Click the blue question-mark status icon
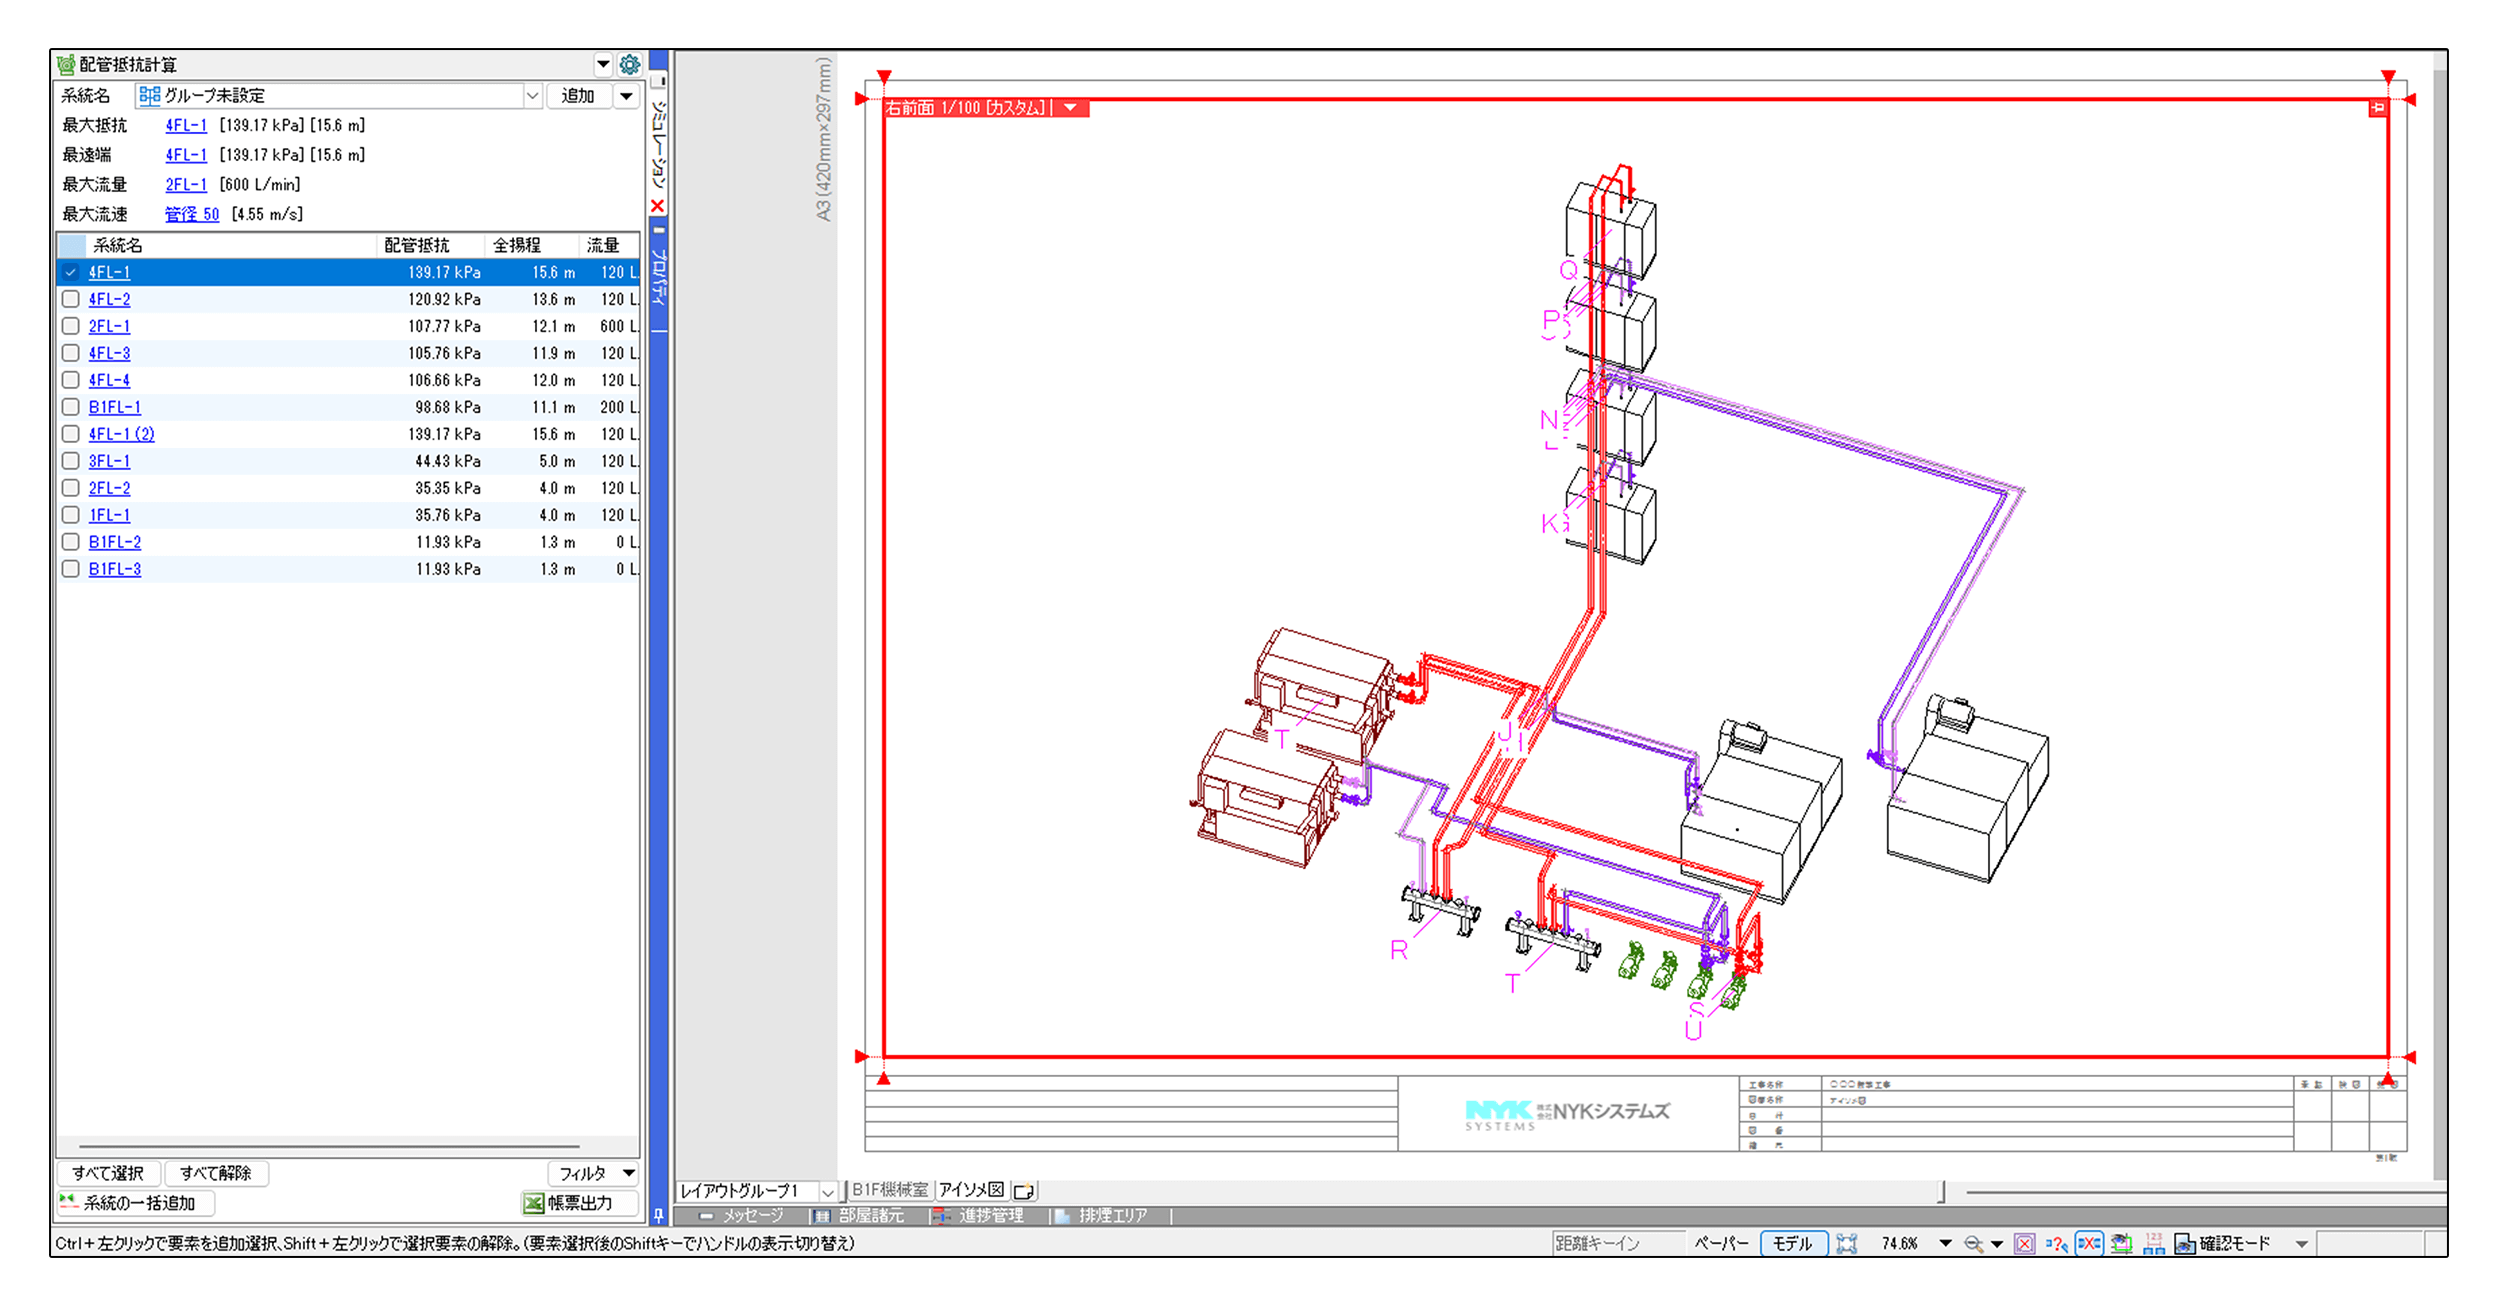This screenshot has height=1306, width=2499. [2056, 1243]
